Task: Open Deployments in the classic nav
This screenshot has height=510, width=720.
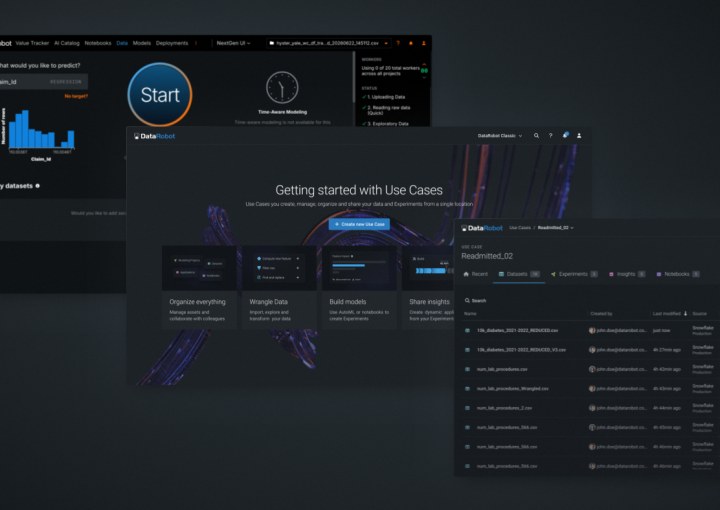Action: pos(172,43)
